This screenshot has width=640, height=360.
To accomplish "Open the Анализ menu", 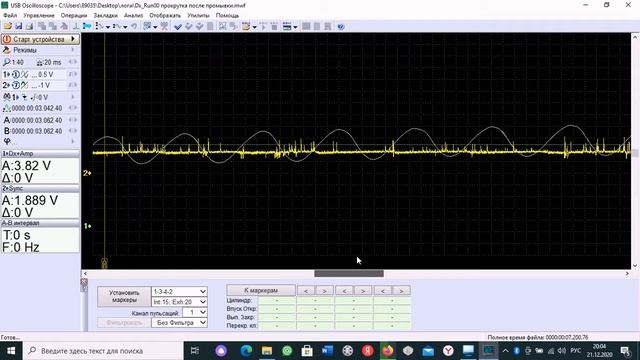I will tap(133, 16).
